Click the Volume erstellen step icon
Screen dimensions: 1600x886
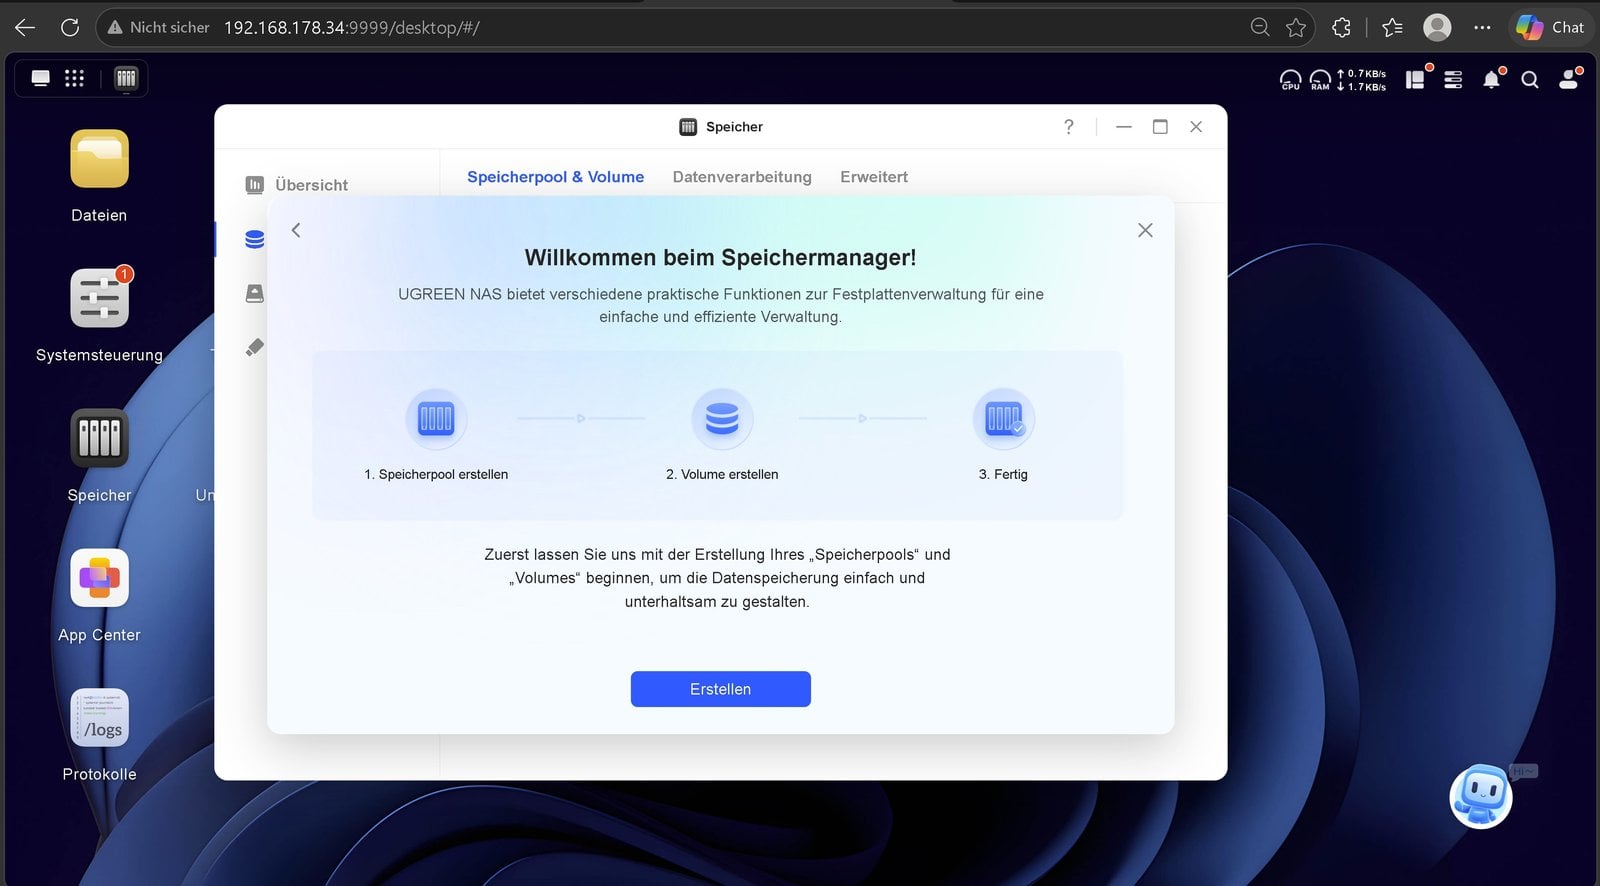722,418
